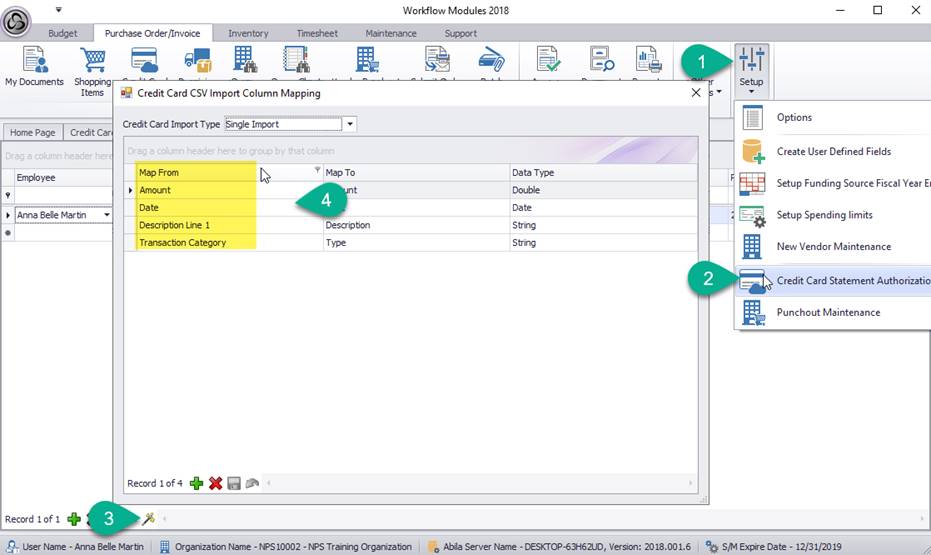931x555 pixels.
Task: Open Setup Spending limits menu entry
Action: 824,215
